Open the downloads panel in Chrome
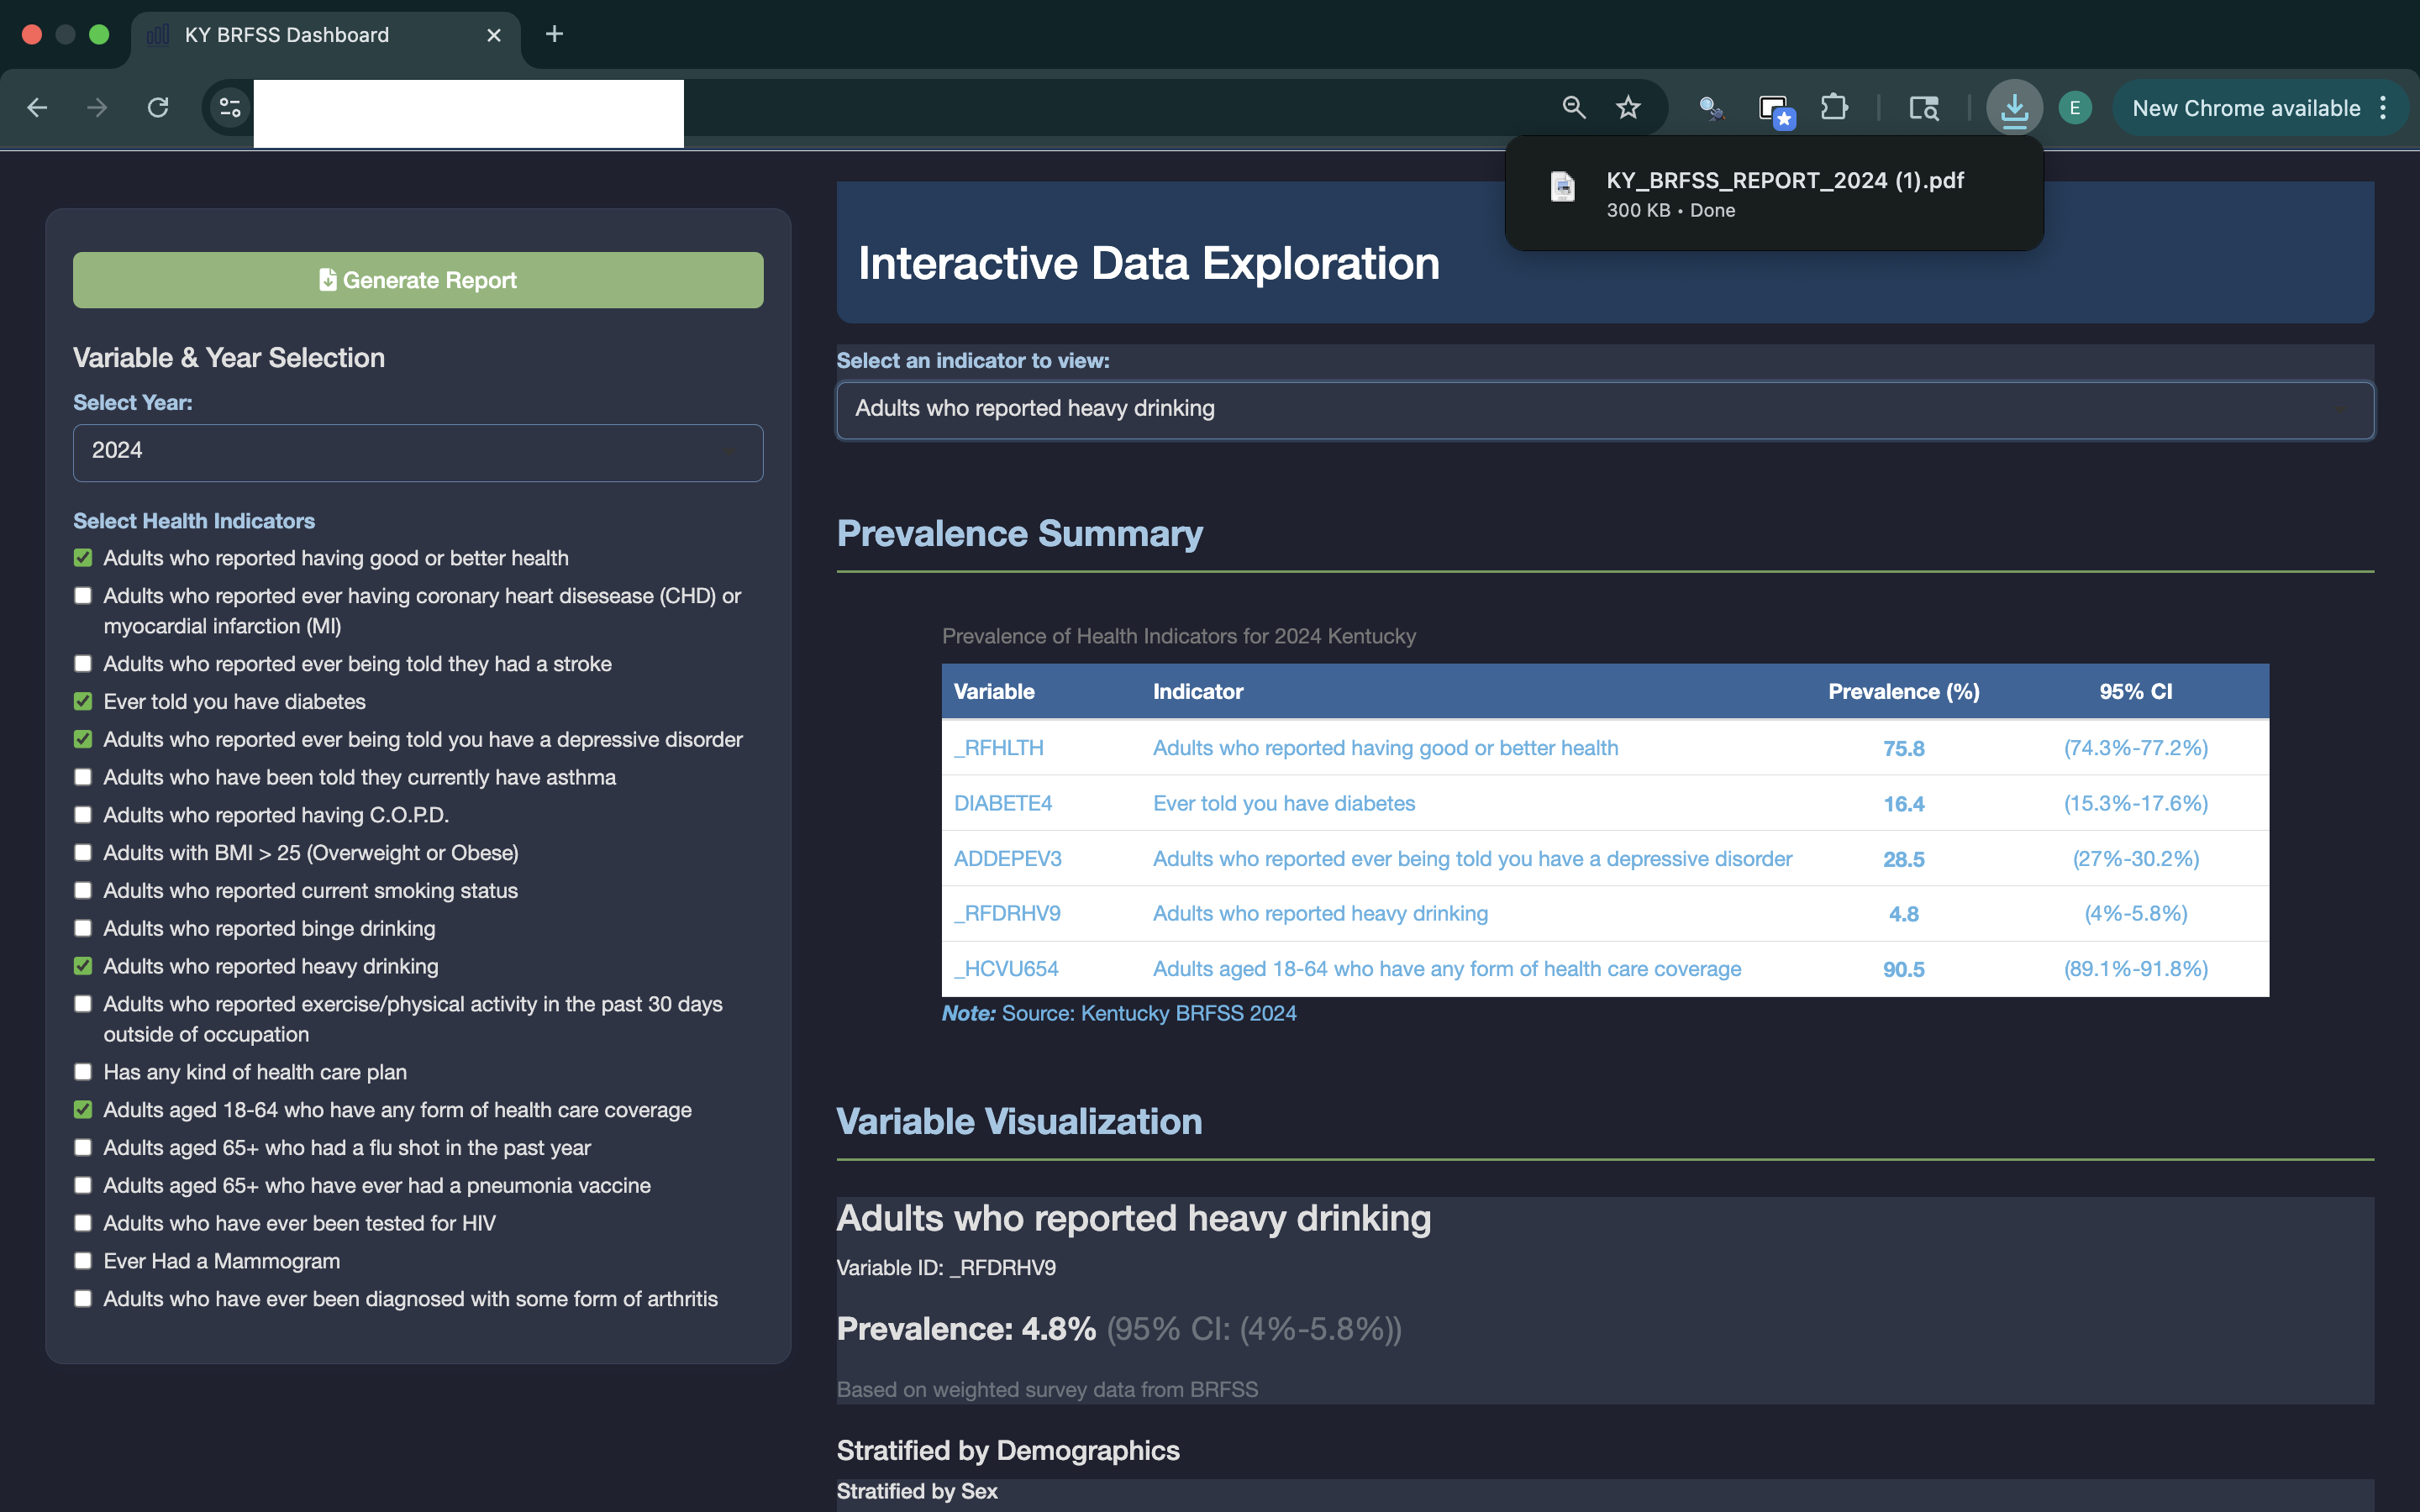 tap(2014, 107)
